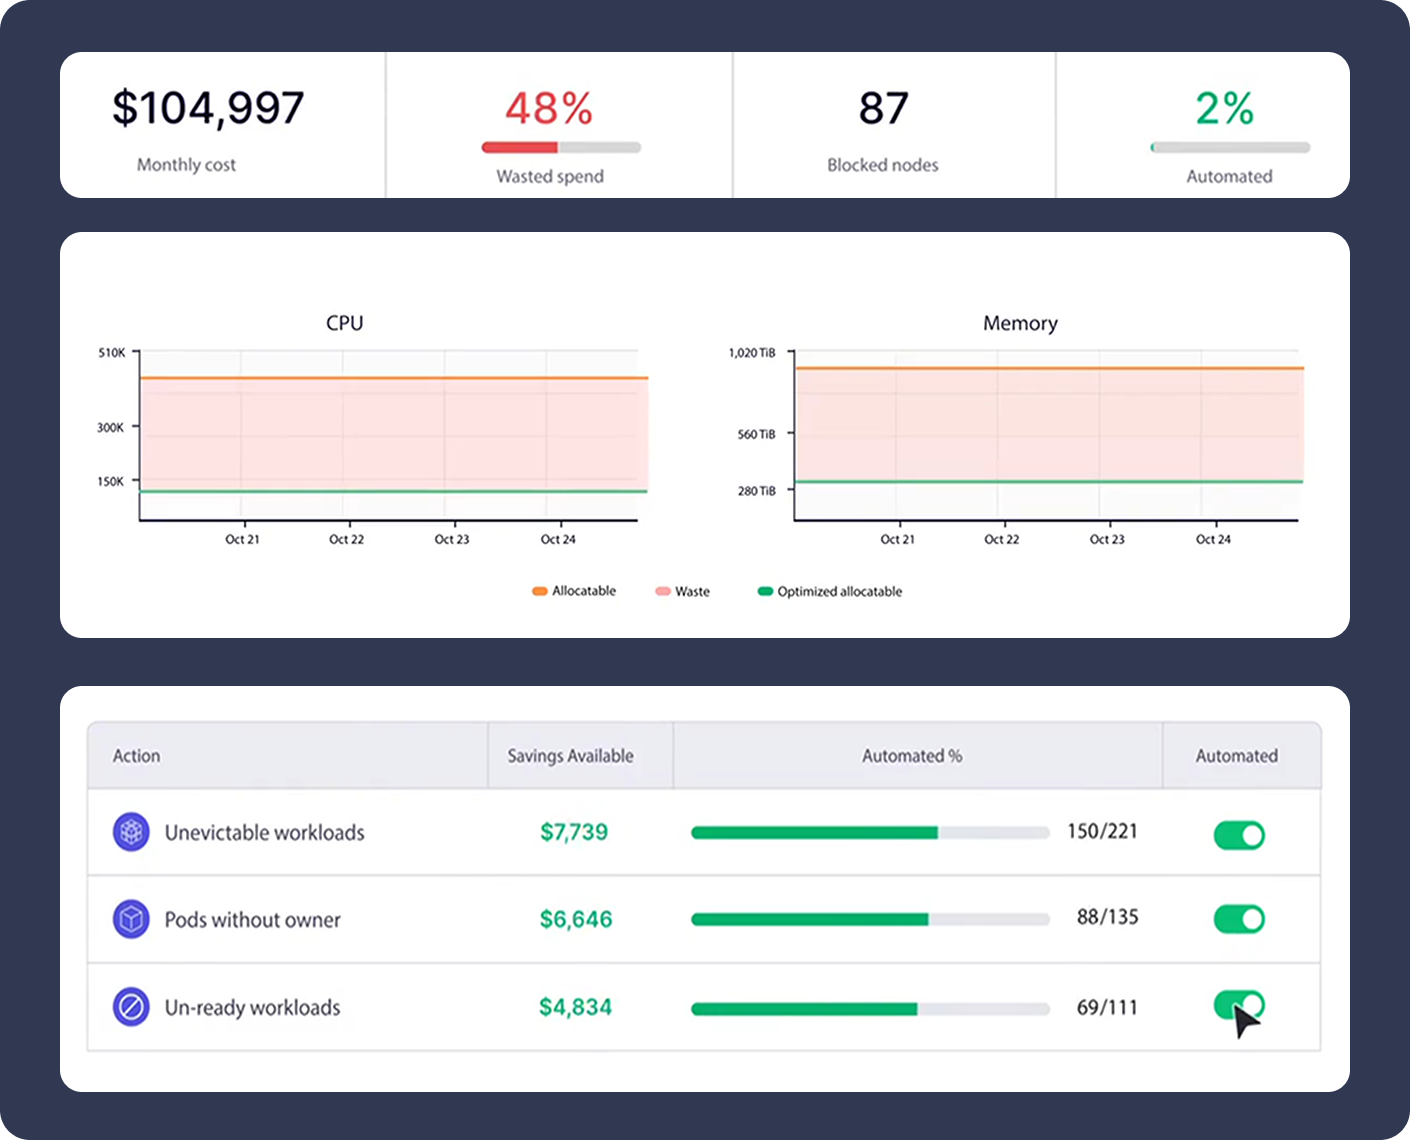The image size is (1410, 1140).
Task: Click the red Wasted spend progress bar
Action: coord(561,148)
